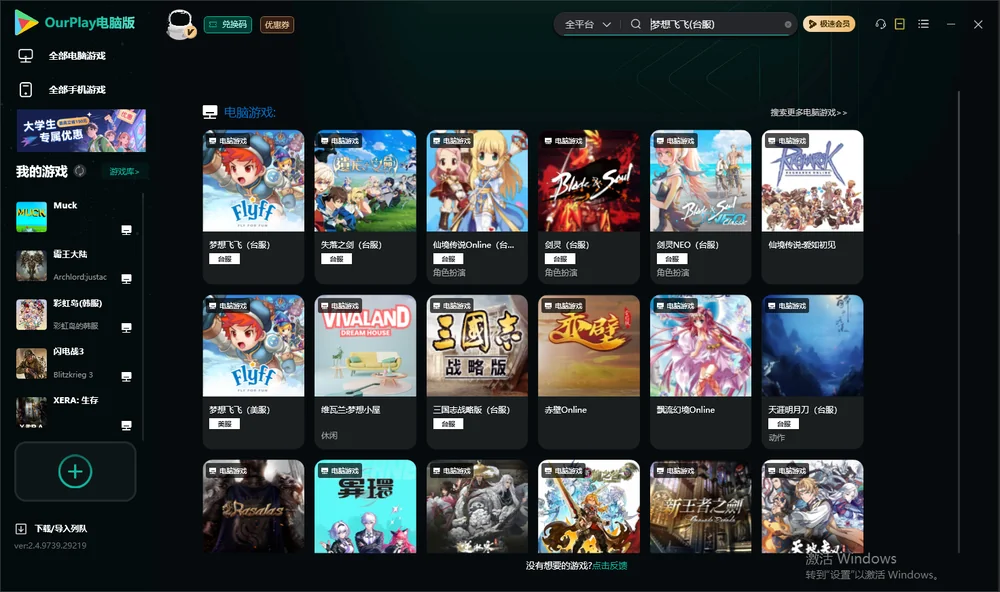This screenshot has width=1000, height=592.
Task: Click the 兑换码 redeem code button
Action: pos(228,24)
